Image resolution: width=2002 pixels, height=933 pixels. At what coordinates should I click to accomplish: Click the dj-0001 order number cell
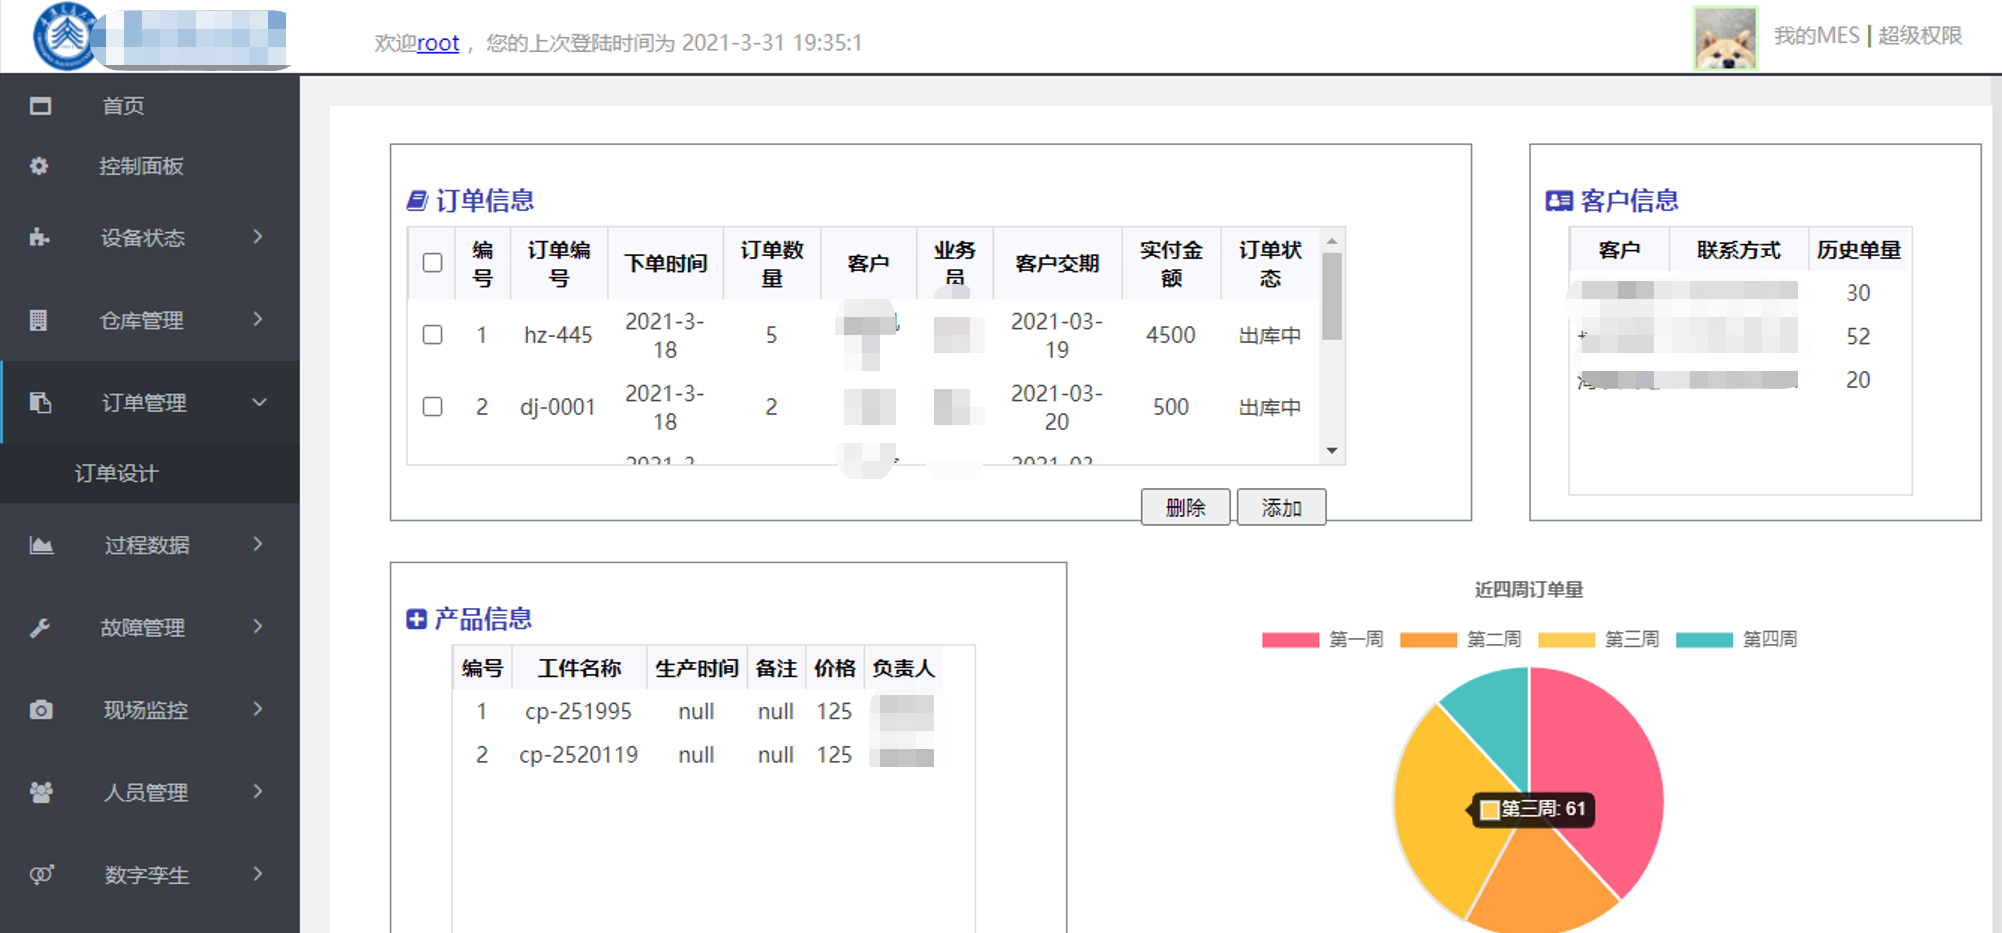[x=558, y=407]
